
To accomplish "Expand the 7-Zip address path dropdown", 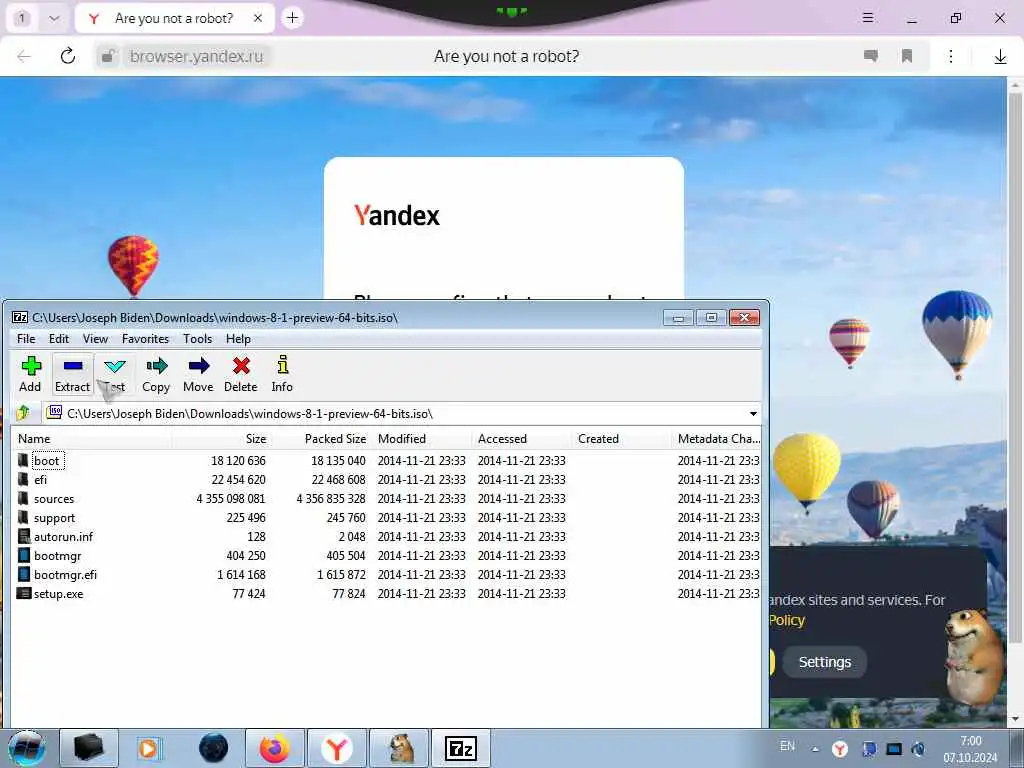I will [x=753, y=413].
